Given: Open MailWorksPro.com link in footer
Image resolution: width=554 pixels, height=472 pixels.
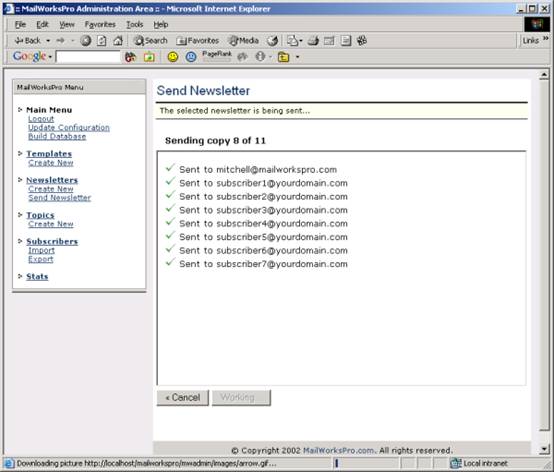Looking at the screenshot, I should [x=338, y=450].
